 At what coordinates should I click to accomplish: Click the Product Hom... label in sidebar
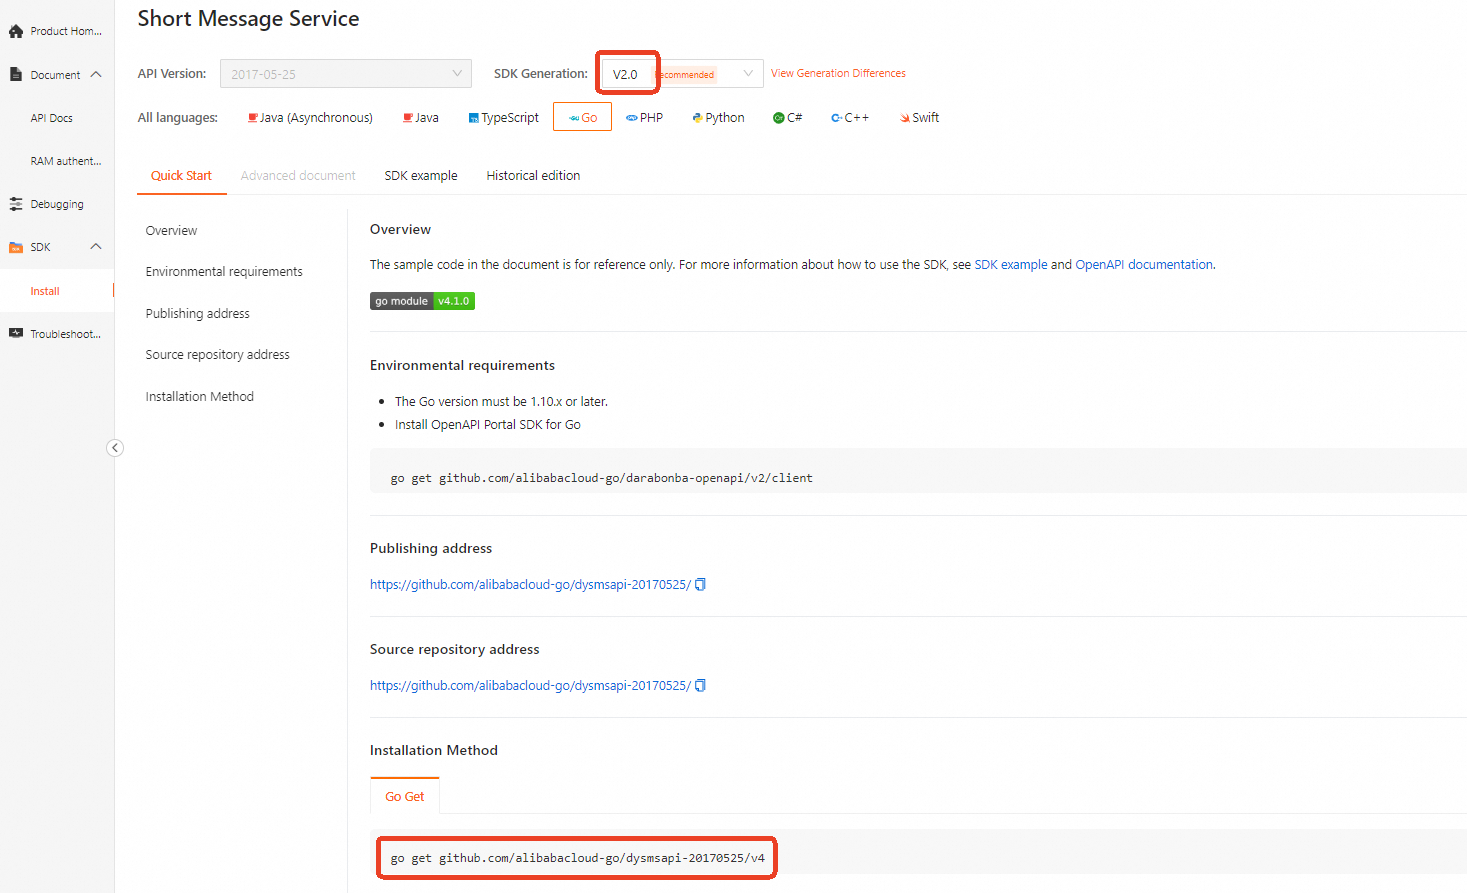tap(66, 31)
